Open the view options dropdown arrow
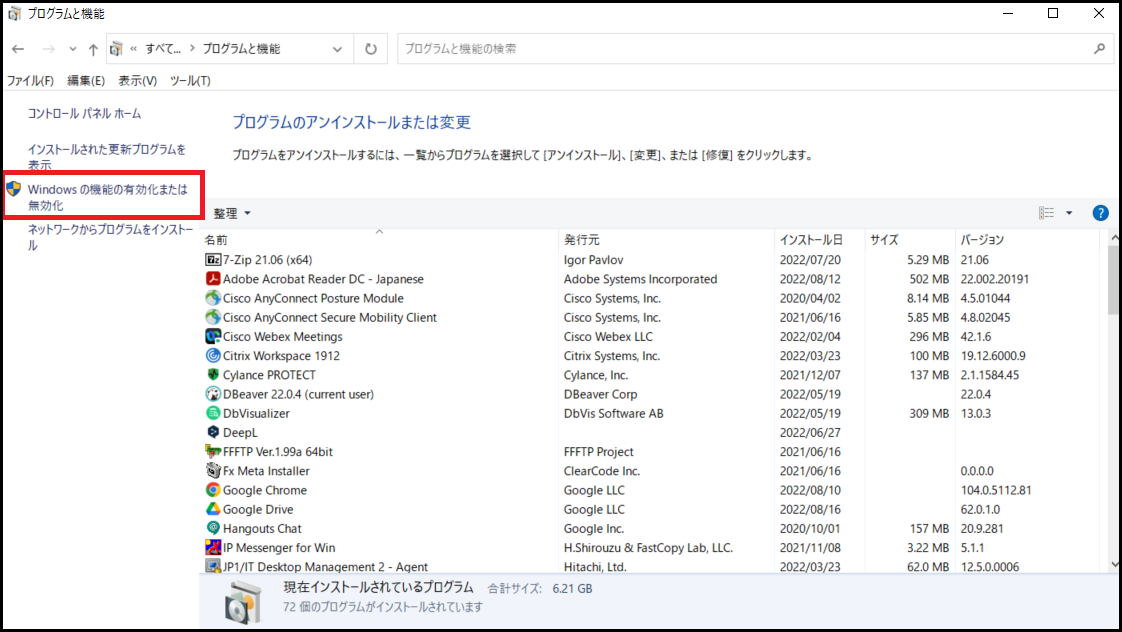The image size is (1122, 632). [x=1068, y=213]
